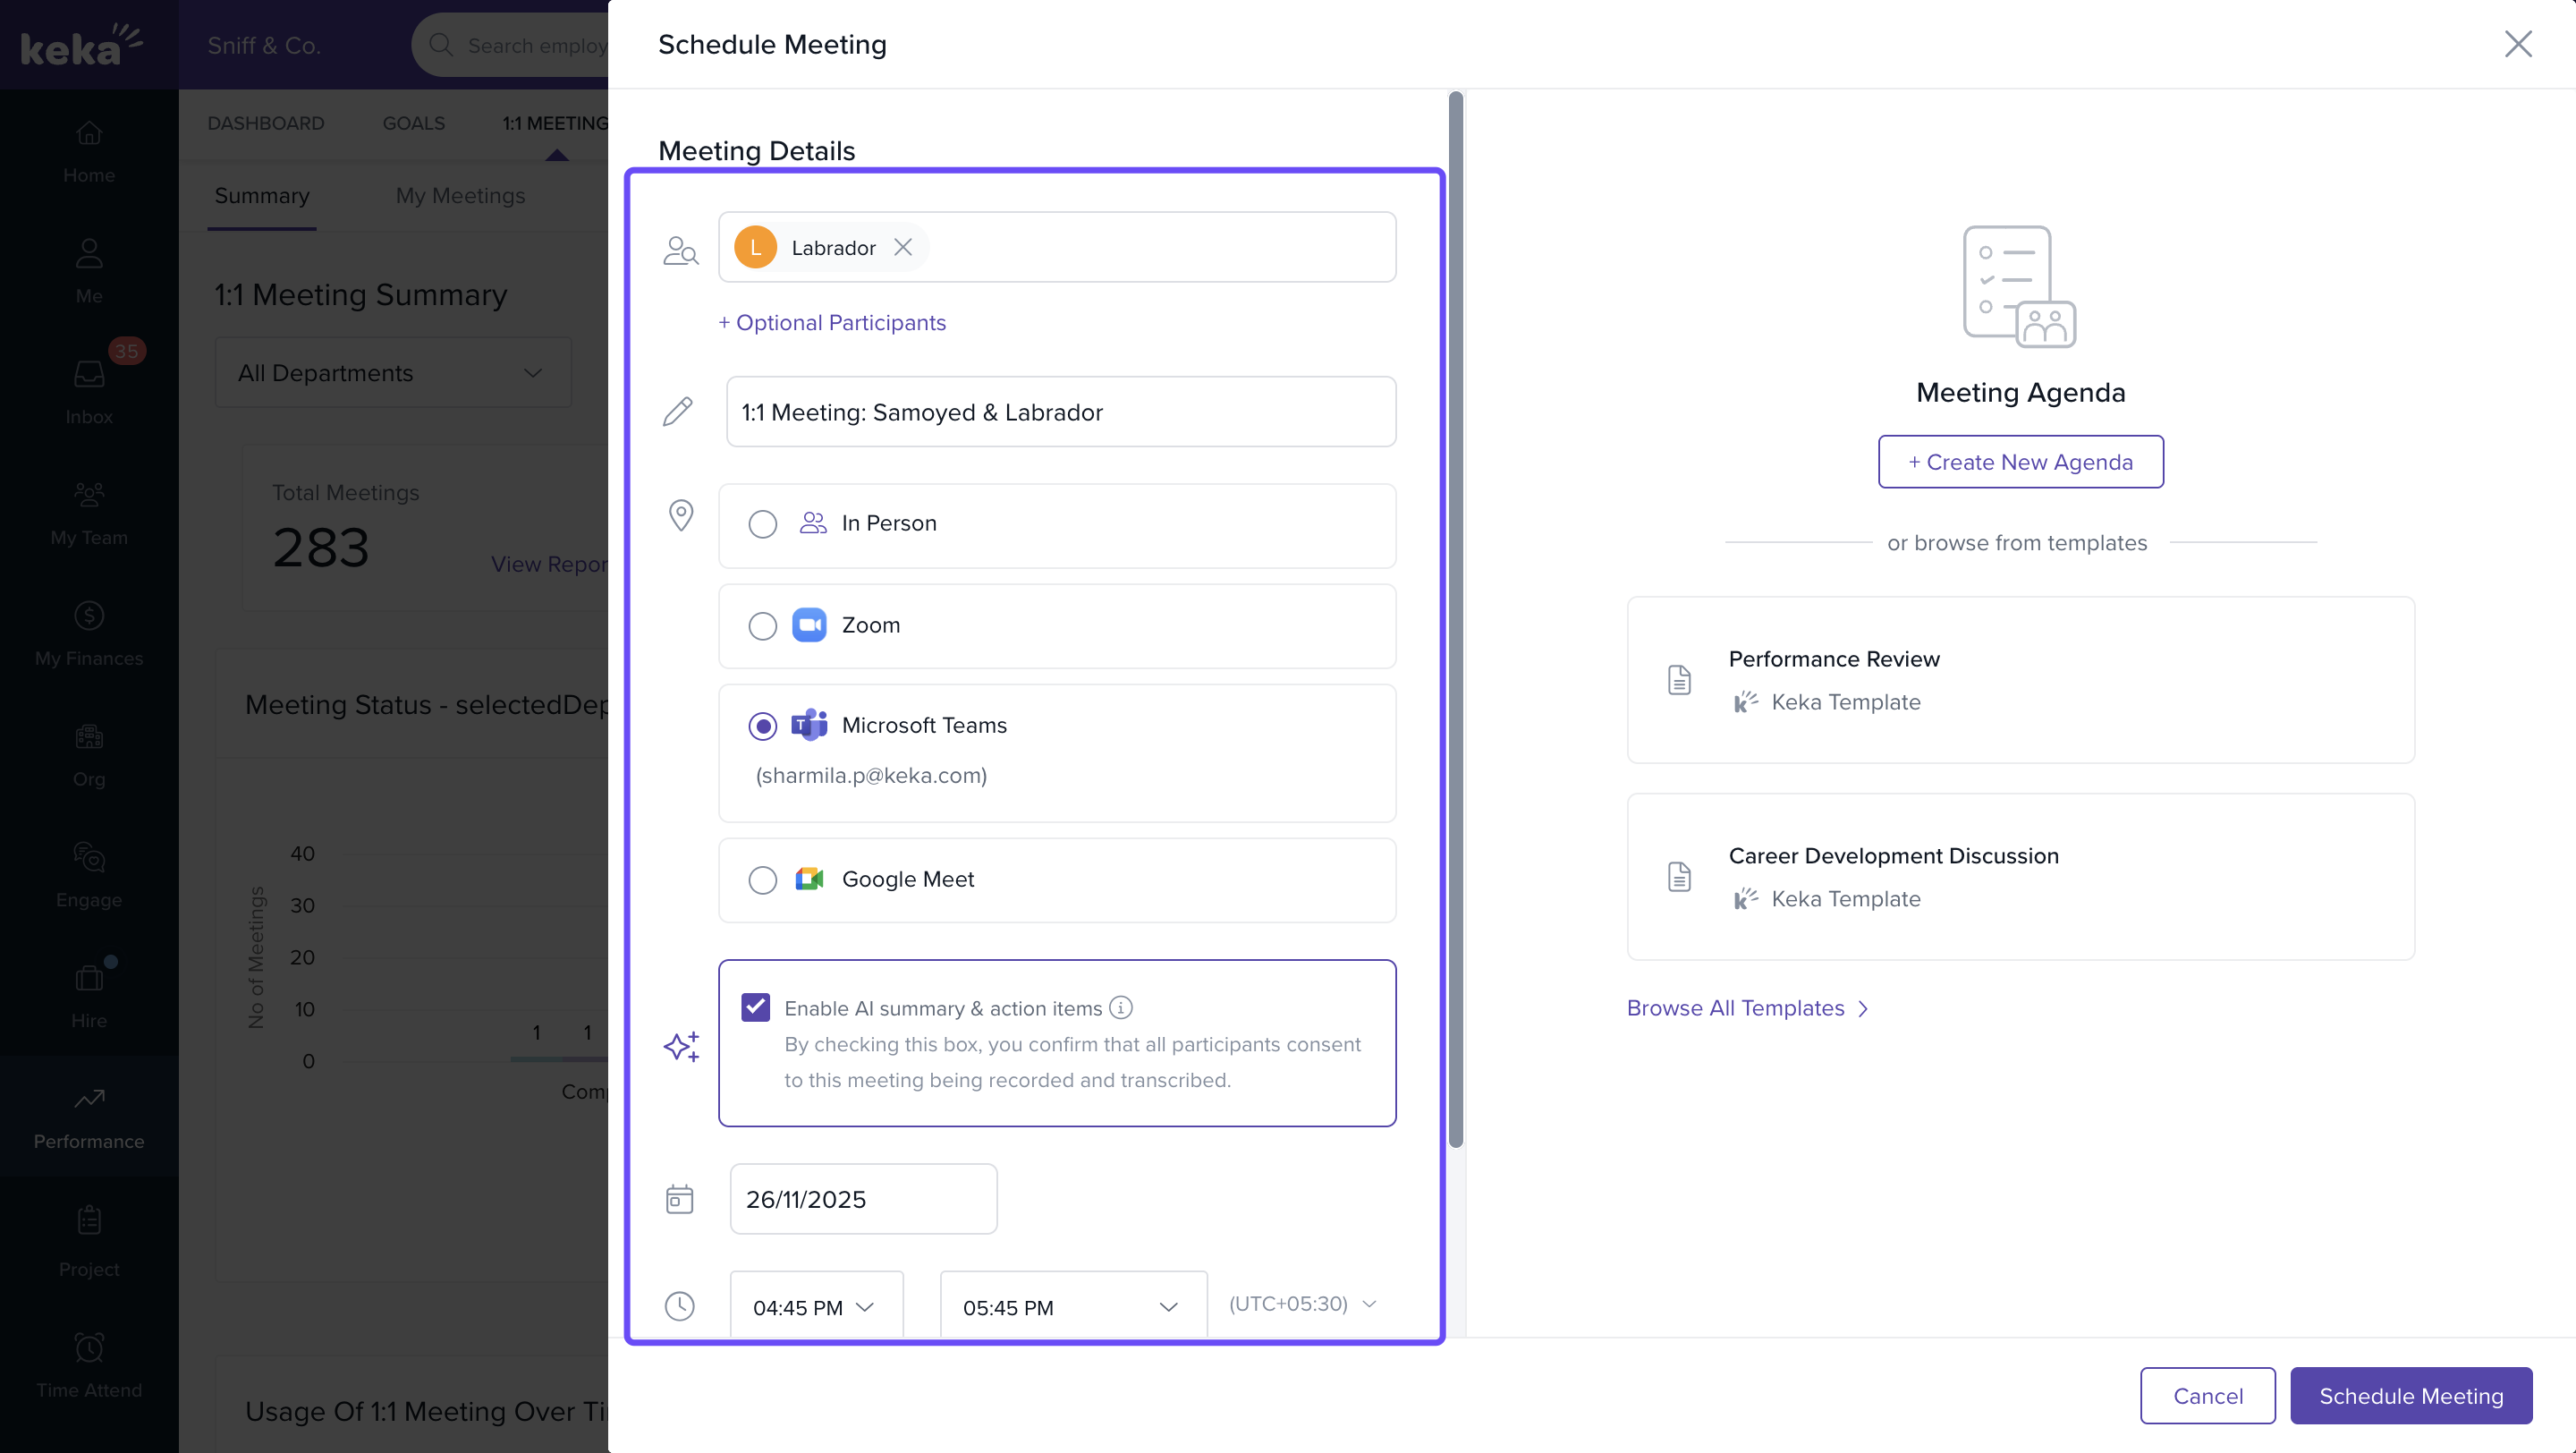Switch to the My Meetings tab

point(460,196)
